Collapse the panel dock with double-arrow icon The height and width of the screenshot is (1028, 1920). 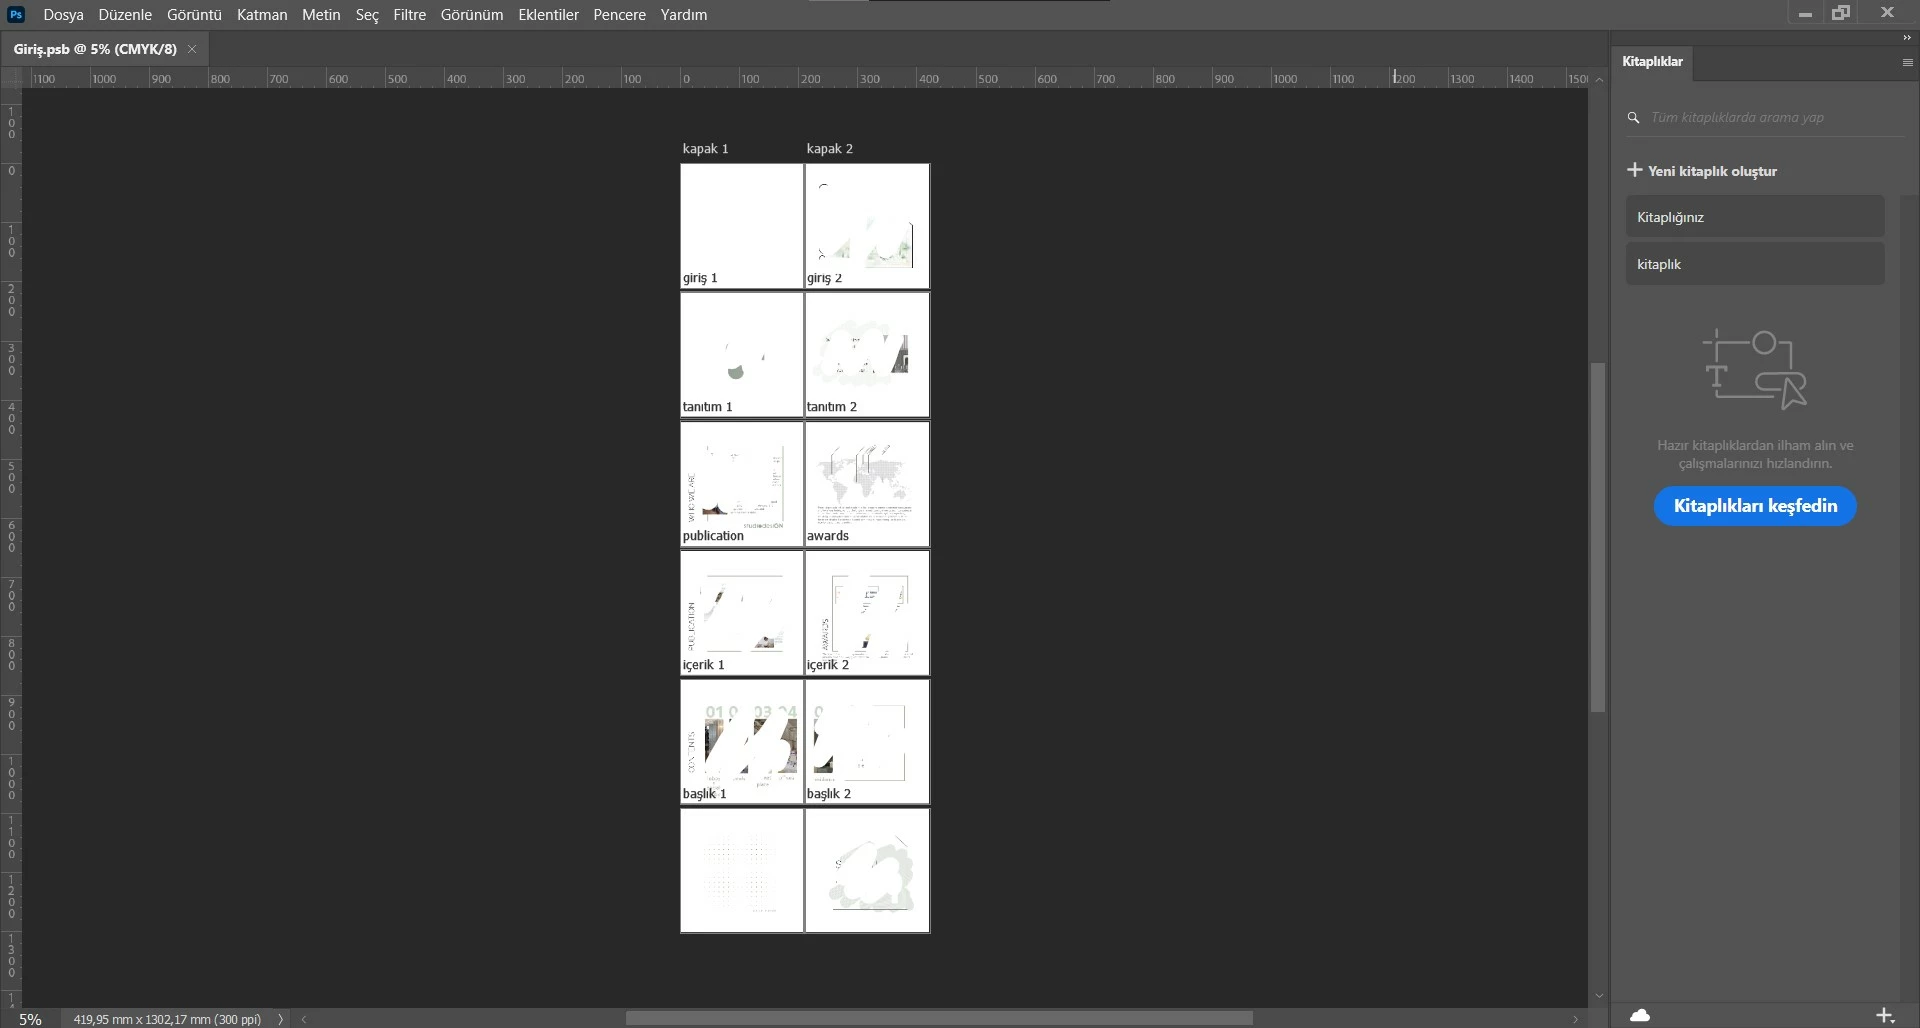tap(1906, 38)
